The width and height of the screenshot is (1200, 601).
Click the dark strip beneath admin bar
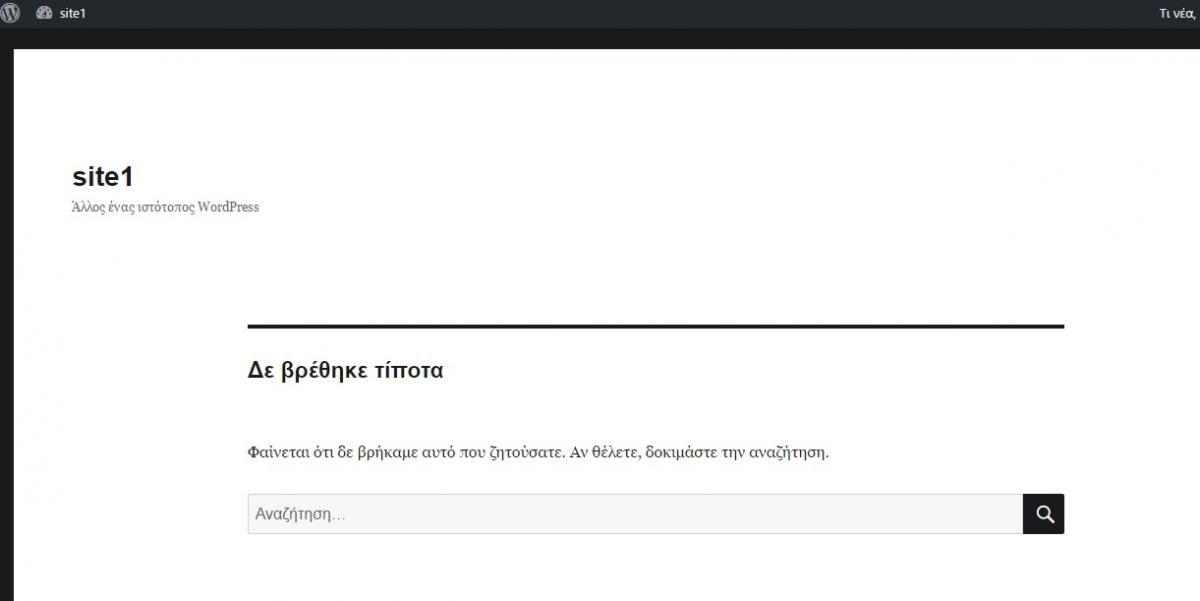pyautogui.click(x=600, y=38)
